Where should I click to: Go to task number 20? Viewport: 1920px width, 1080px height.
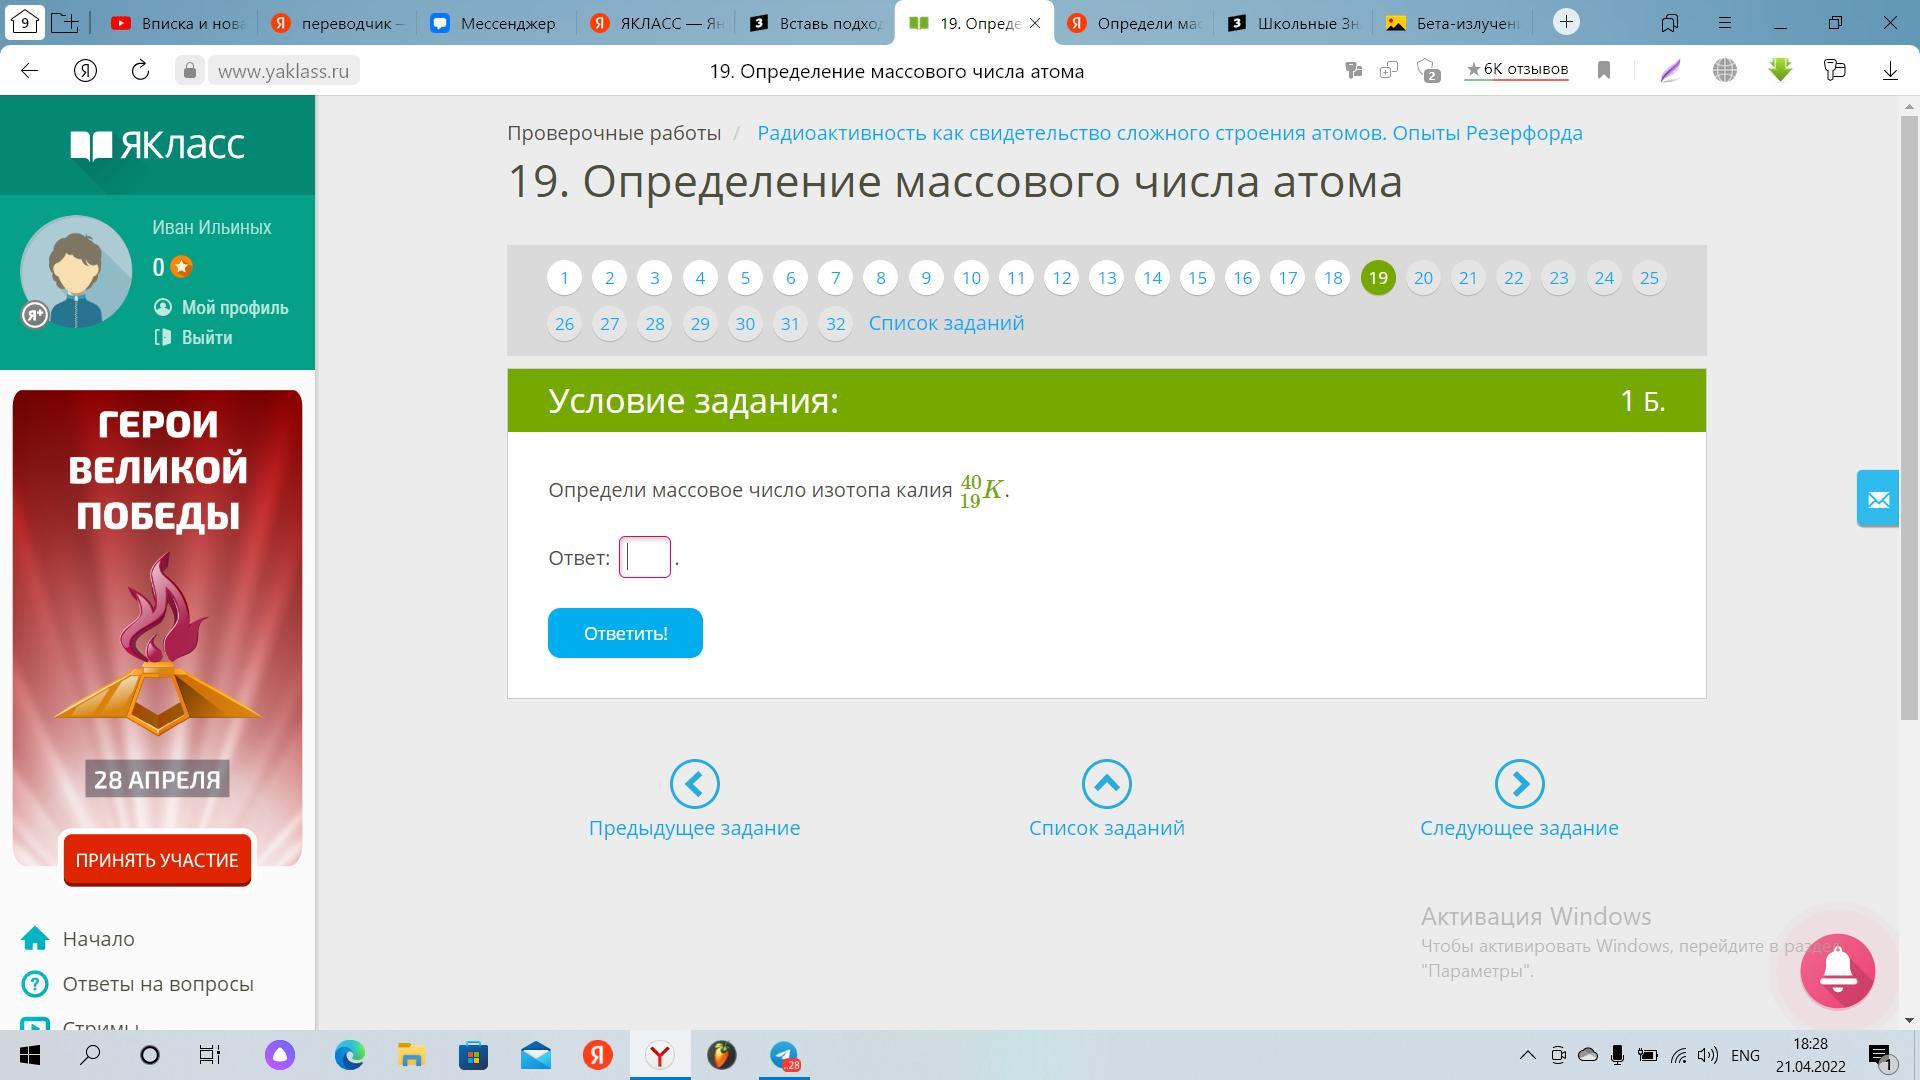(1423, 278)
